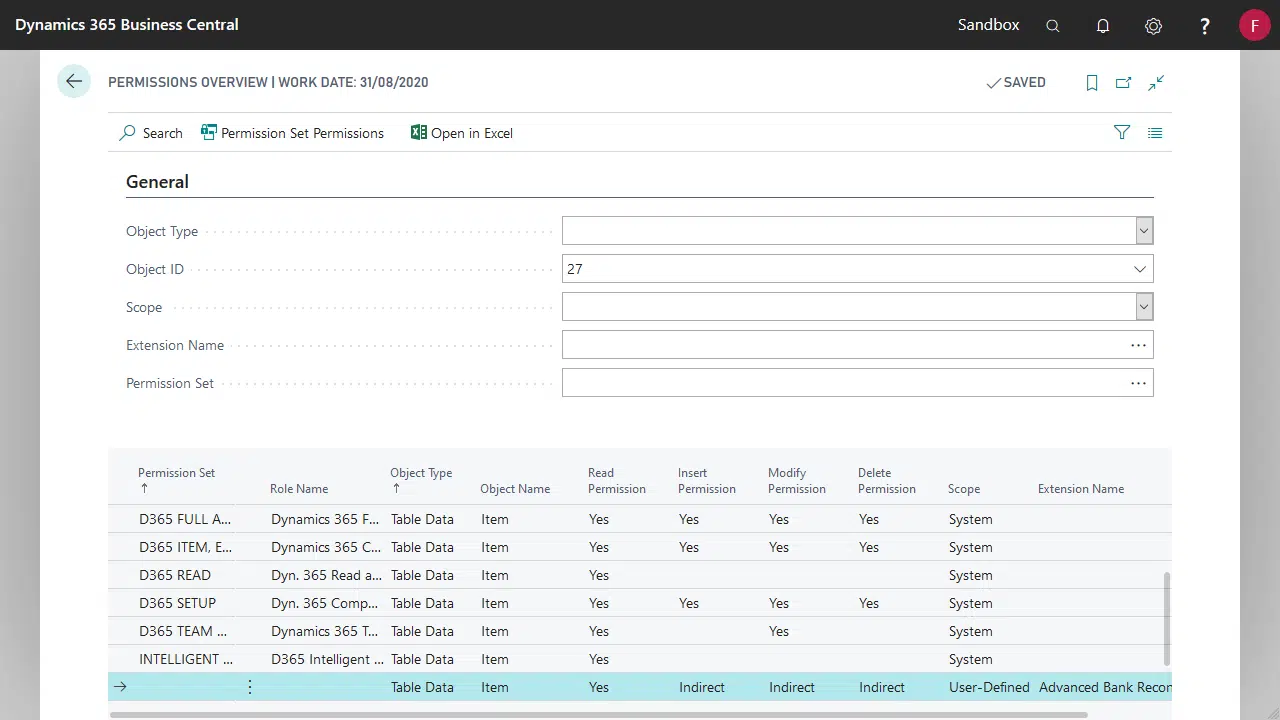
Task: Click the bookmark page icon
Action: pos(1092,83)
